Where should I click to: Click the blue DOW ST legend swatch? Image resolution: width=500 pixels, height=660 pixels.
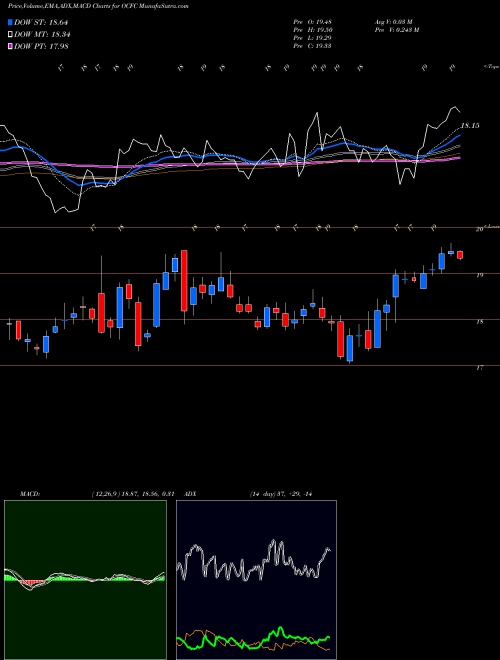click(x=10, y=22)
